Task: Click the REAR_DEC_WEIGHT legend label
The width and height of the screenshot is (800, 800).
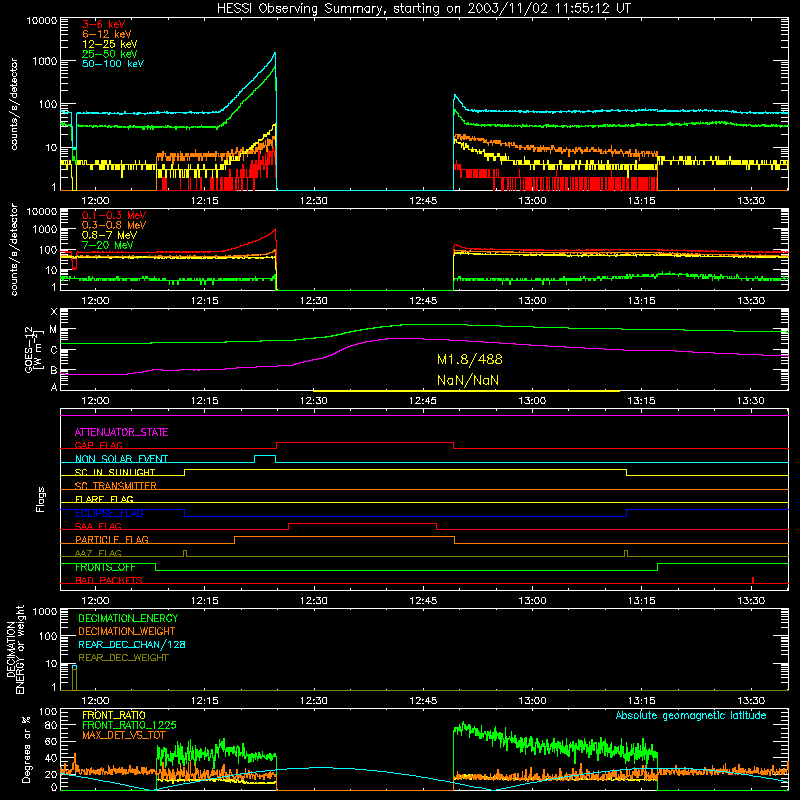Action: coord(123,658)
